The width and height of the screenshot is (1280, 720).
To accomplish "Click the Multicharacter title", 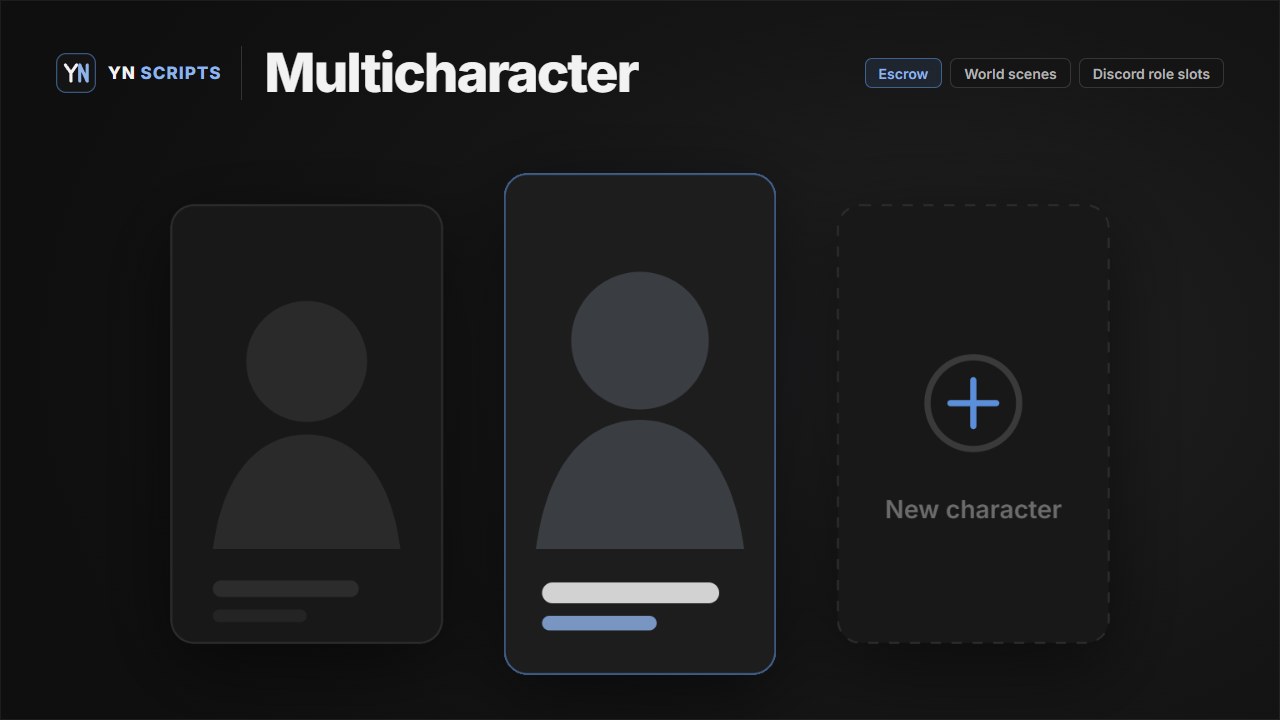I will [x=451, y=73].
